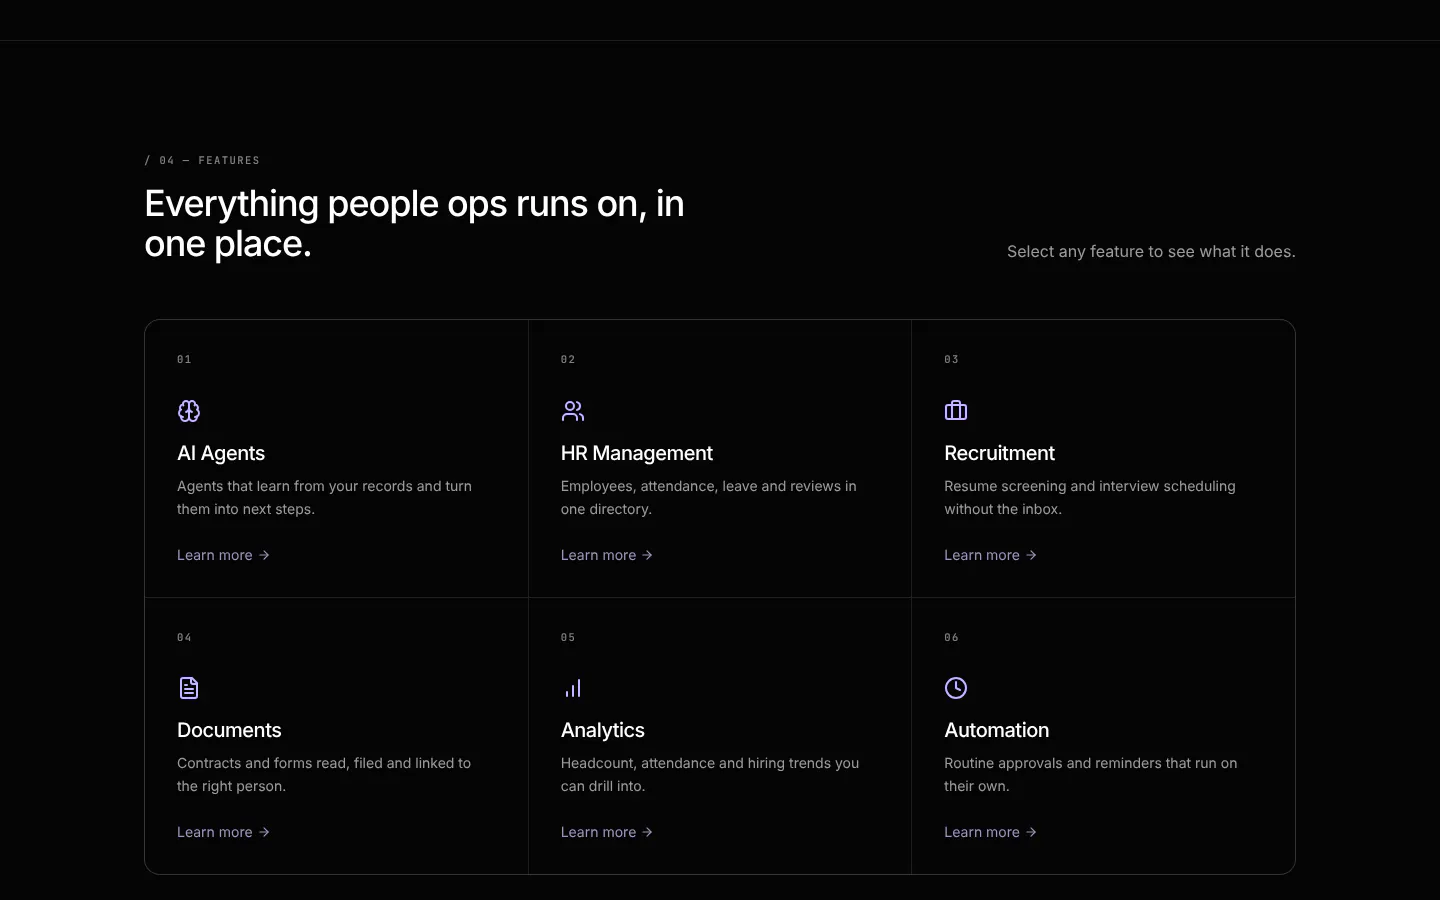Click card number 03 label
1440x900 pixels.
point(951,359)
